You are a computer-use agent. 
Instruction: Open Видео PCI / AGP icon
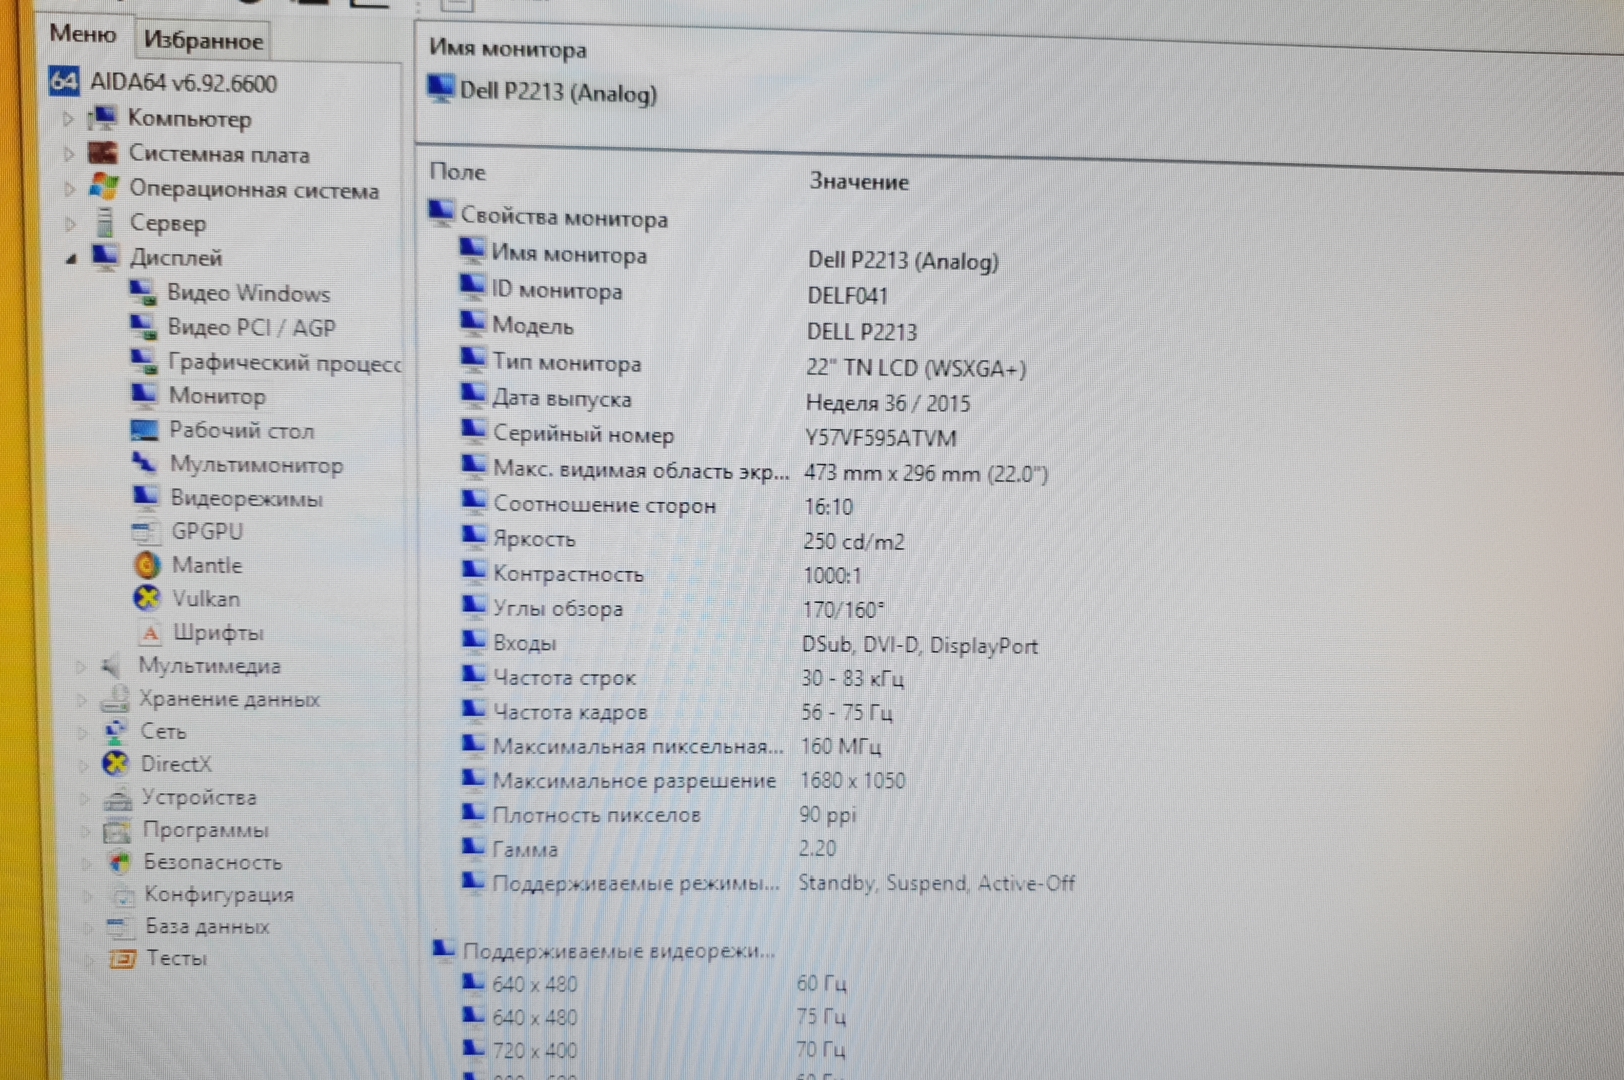click(143, 326)
